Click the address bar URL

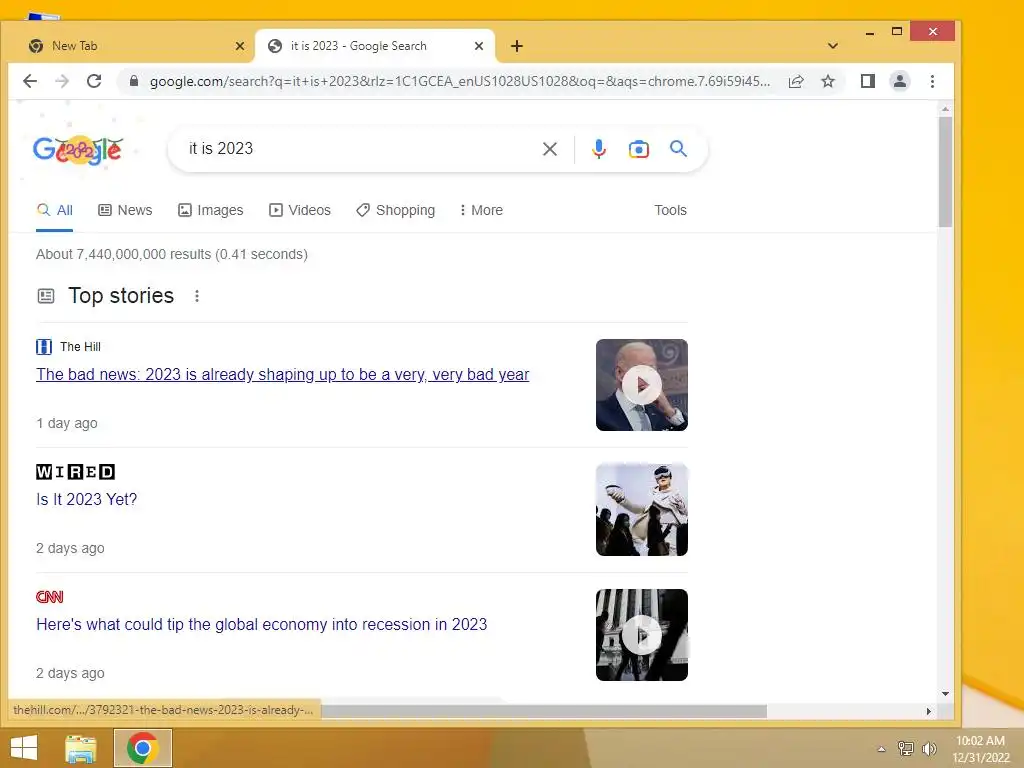click(460, 82)
